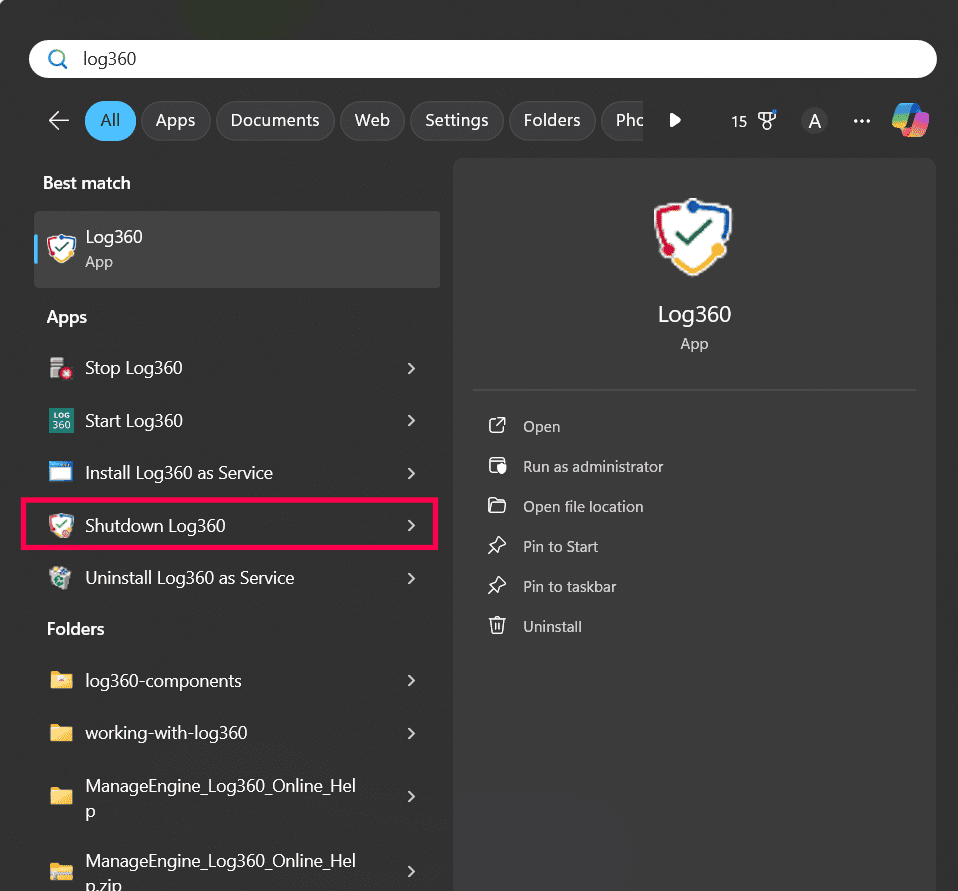
Task: Click the Install Log360 as Service icon
Action: click(x=61, y=472)
